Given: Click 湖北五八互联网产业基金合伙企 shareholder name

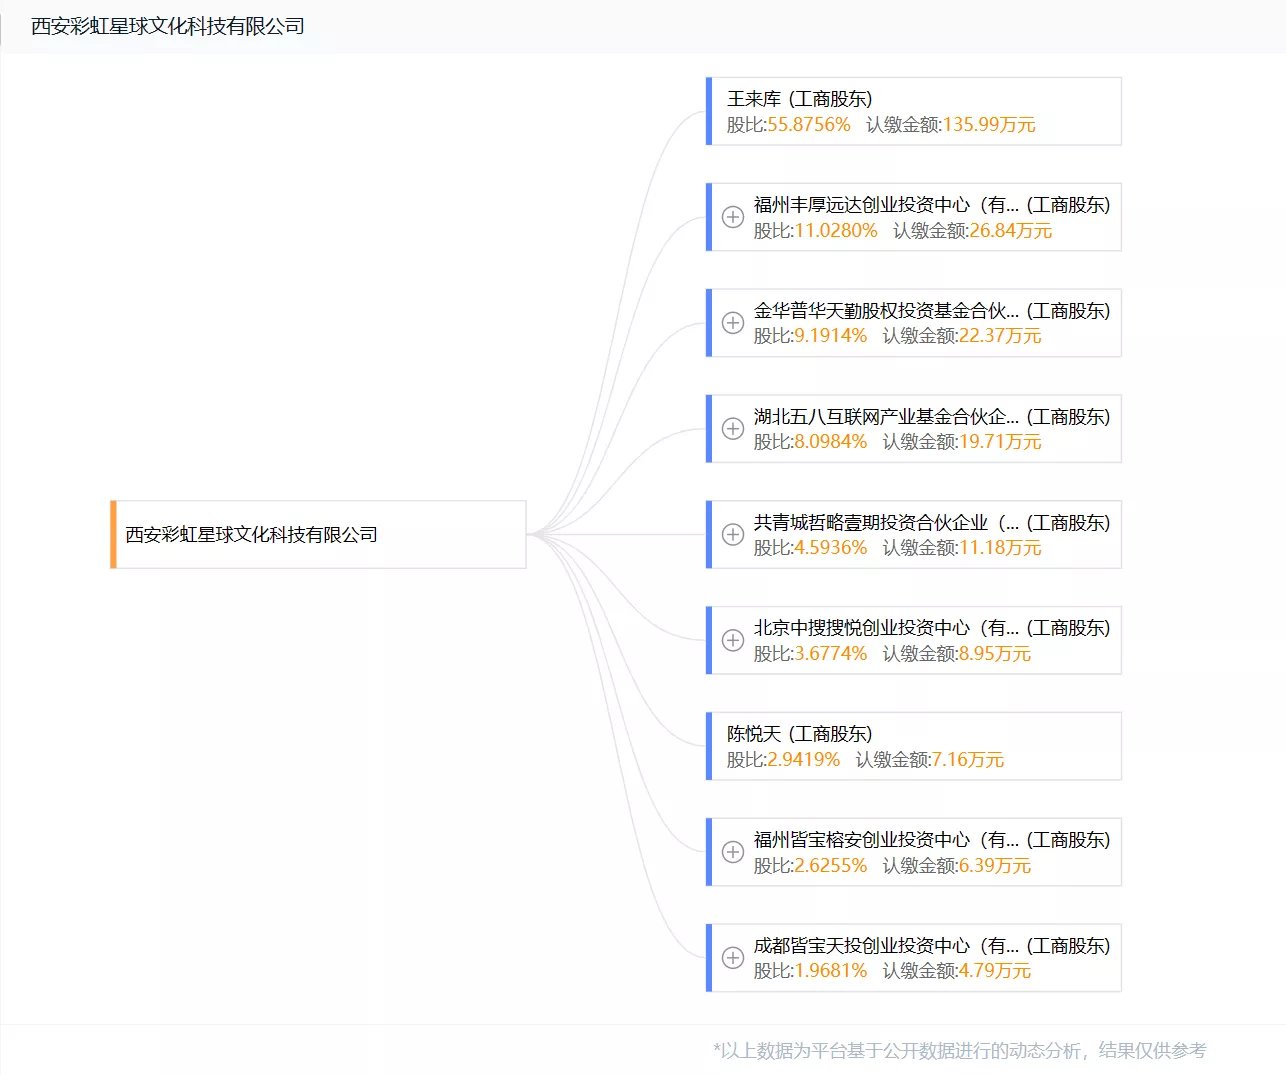Looking at the screenshot, I should (886, 417).
